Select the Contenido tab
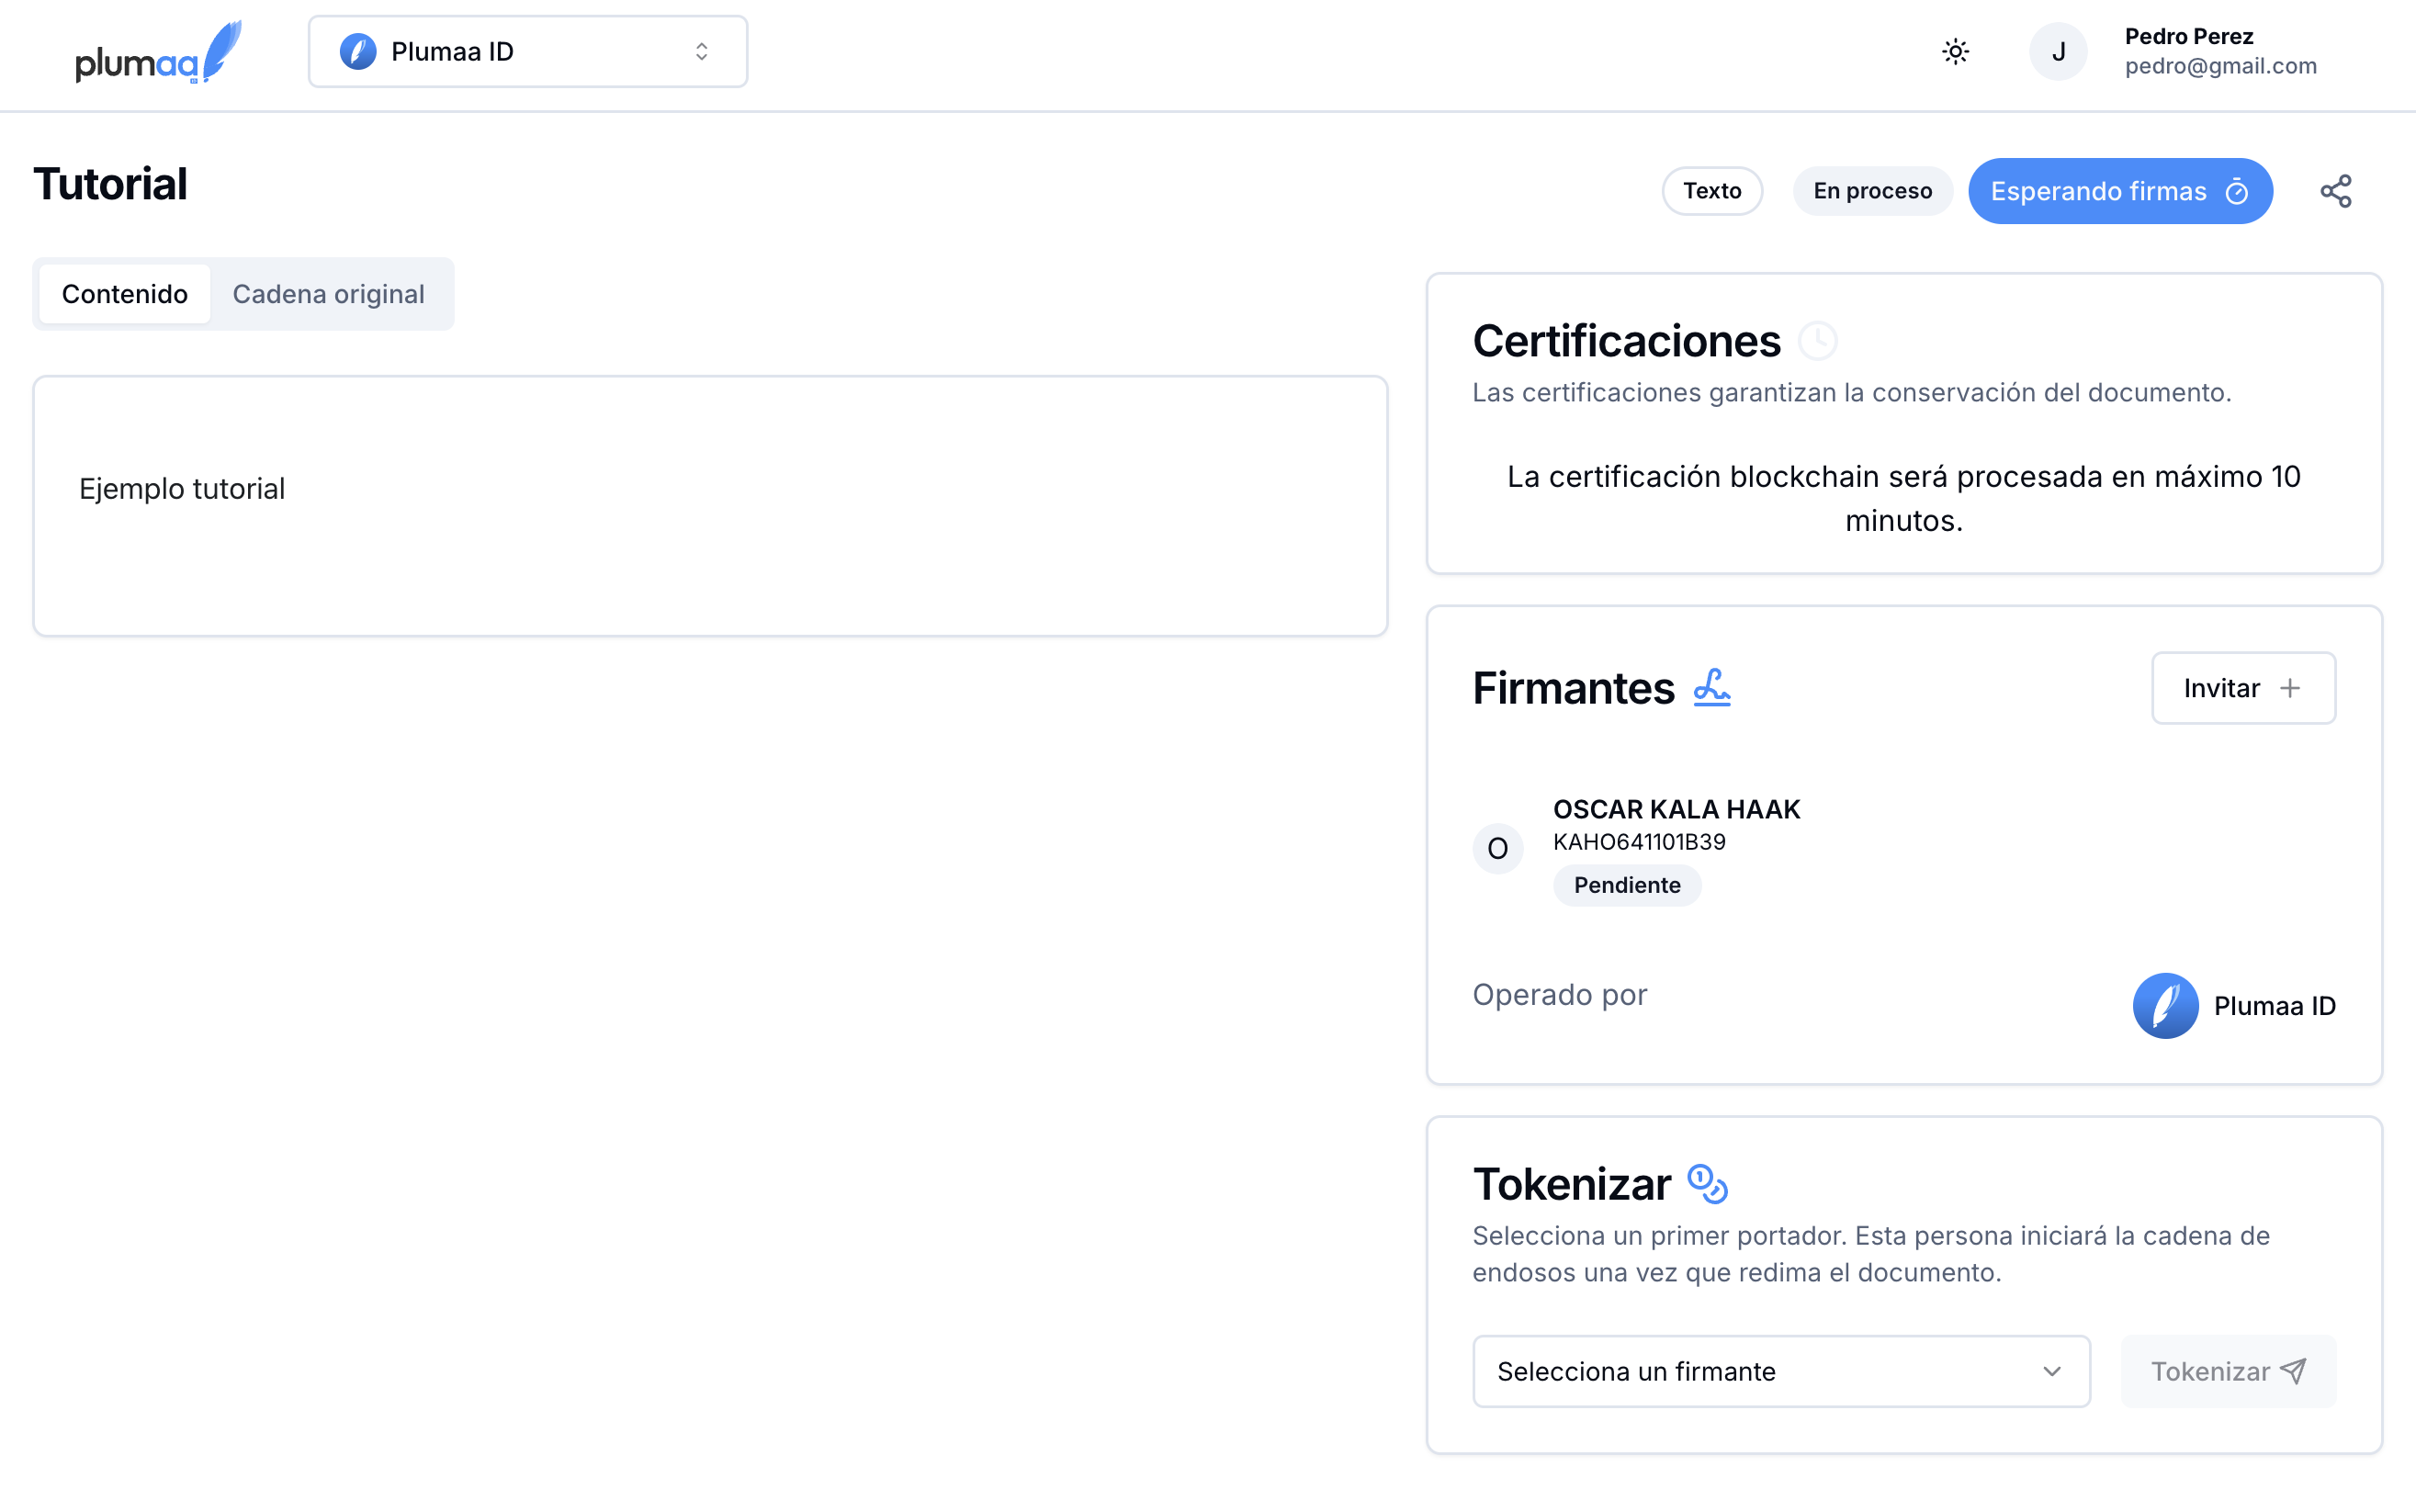2416x1512 pixels. pyautogui.click(x=124, y=294)
